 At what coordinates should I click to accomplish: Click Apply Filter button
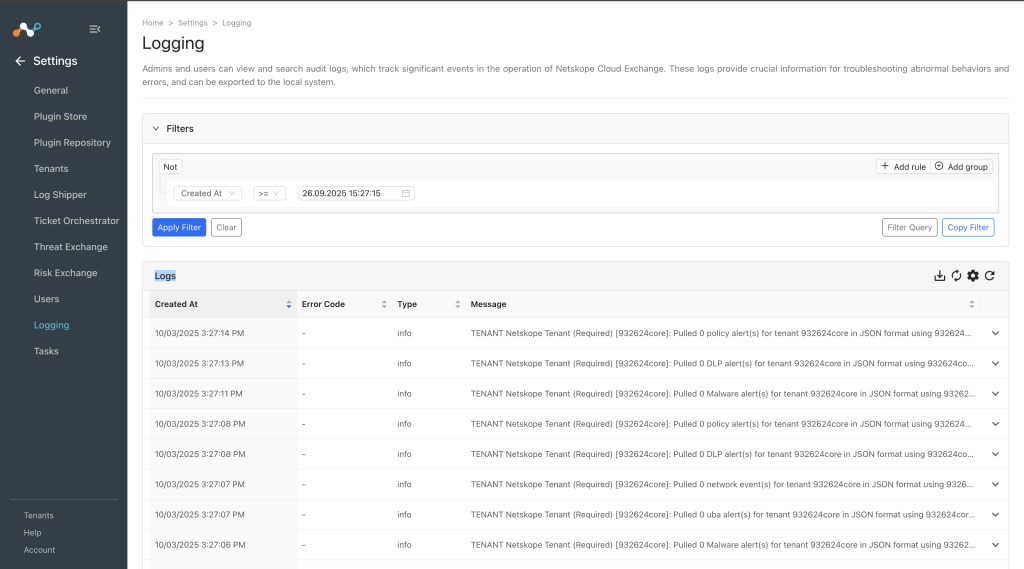(x=179, y=227)
